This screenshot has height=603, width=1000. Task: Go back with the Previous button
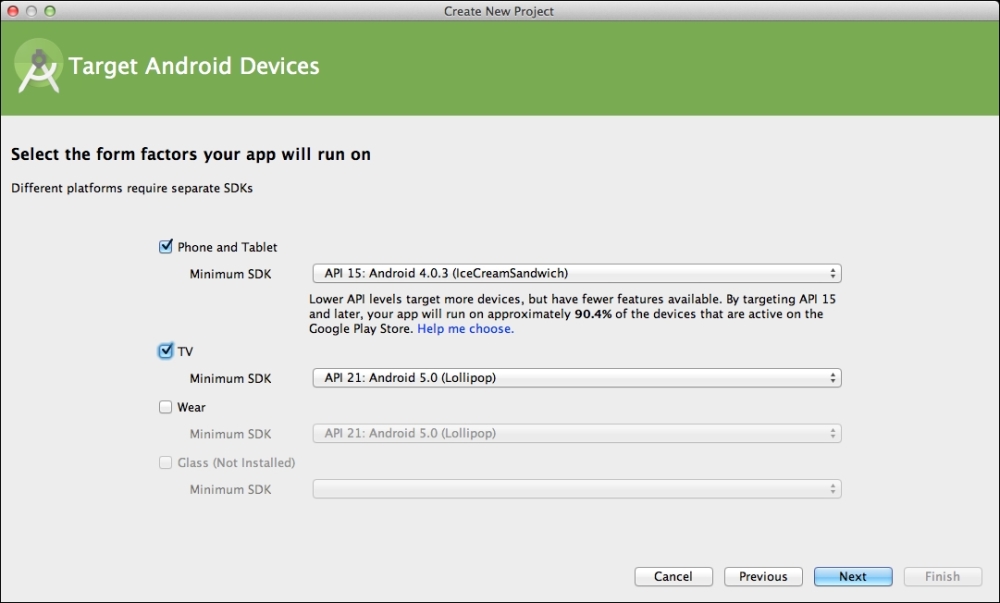[x=763, y=577]
